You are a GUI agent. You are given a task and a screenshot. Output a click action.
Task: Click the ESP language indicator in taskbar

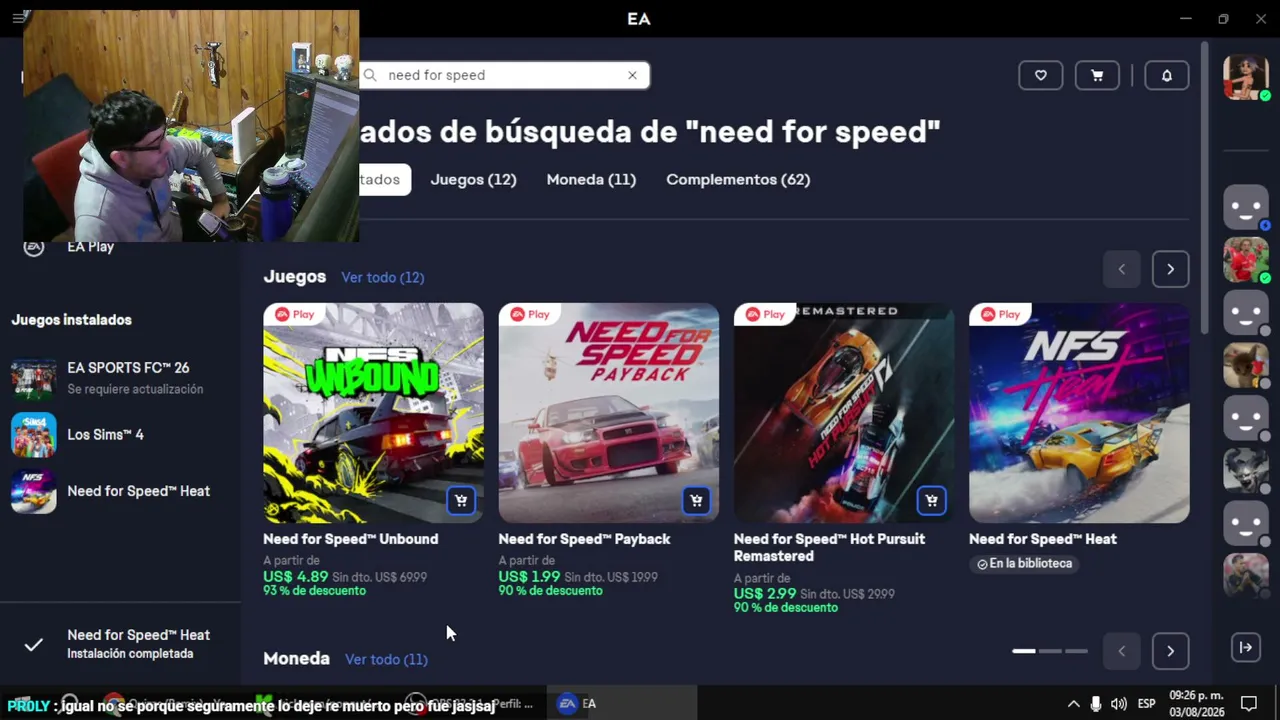pos(1147,704)
